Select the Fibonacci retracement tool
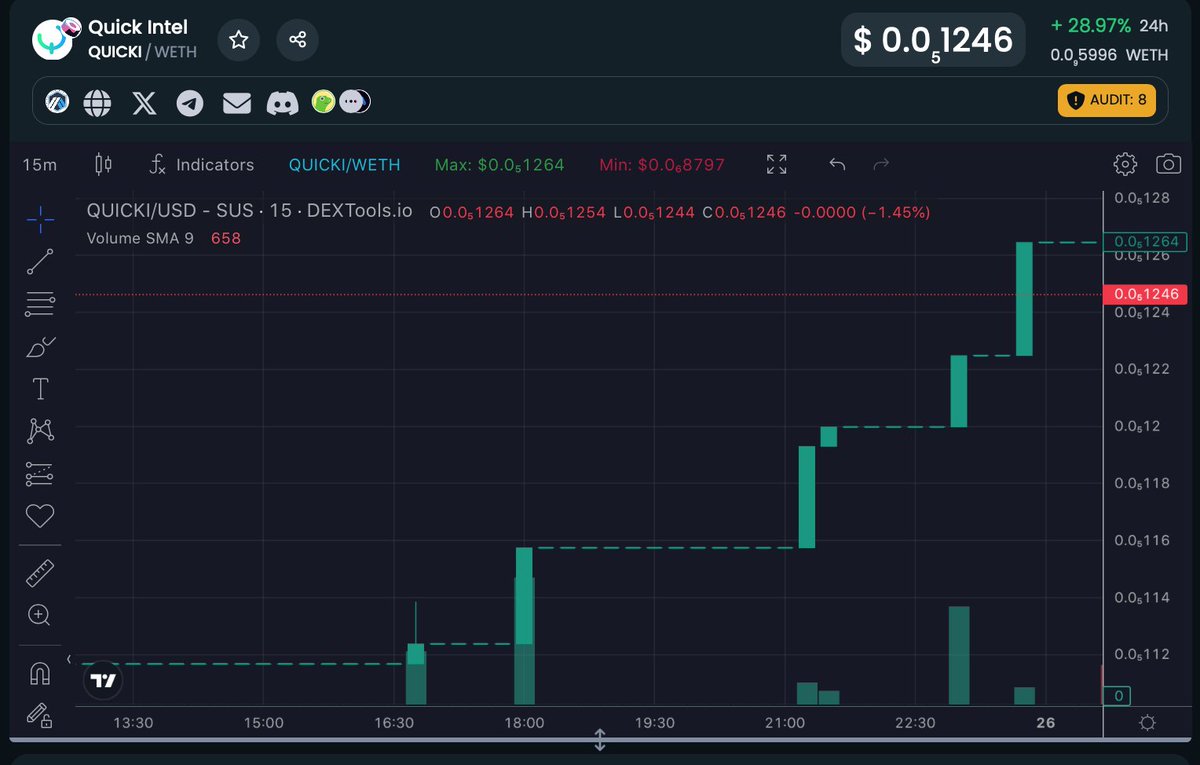1200x765 pixels. click(40, 304)
